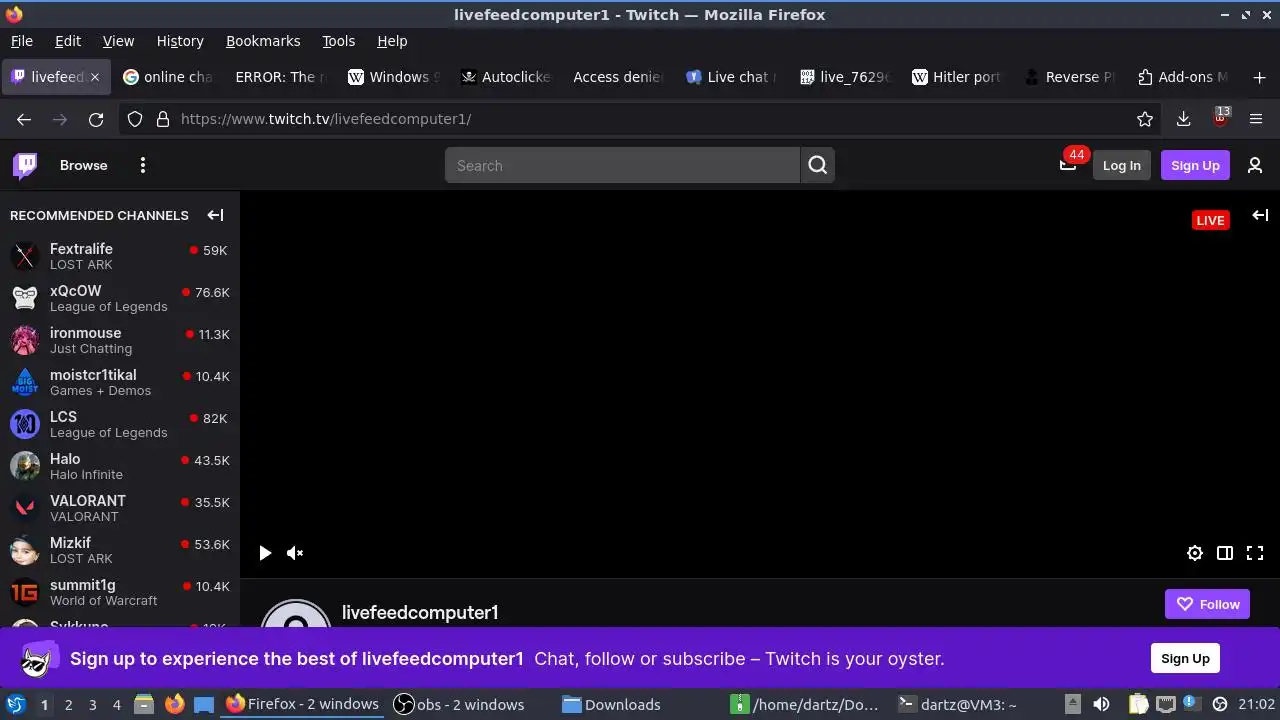Viewport: 1280px width, 720px height.
Task: Open ironmouse channel in sidebar
Action: 120,340
